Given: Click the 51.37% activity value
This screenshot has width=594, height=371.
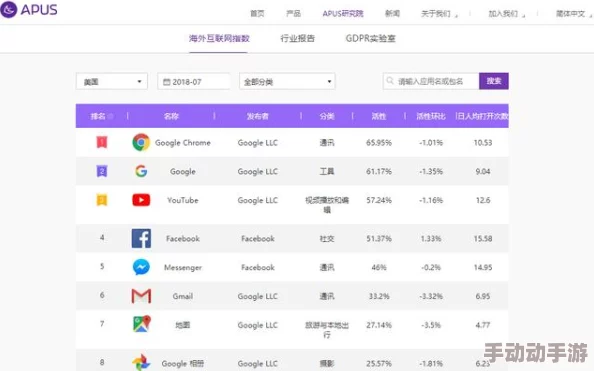Looking at the screenshot, I should (x=379, y=239).
